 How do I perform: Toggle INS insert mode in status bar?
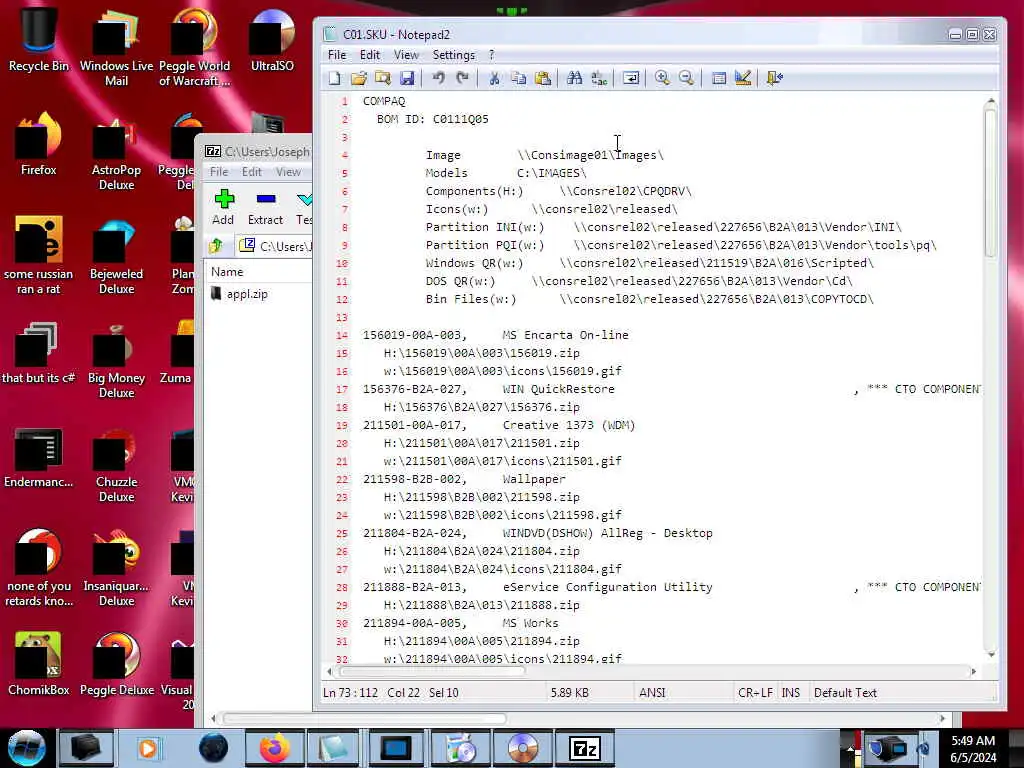[791, 692]
